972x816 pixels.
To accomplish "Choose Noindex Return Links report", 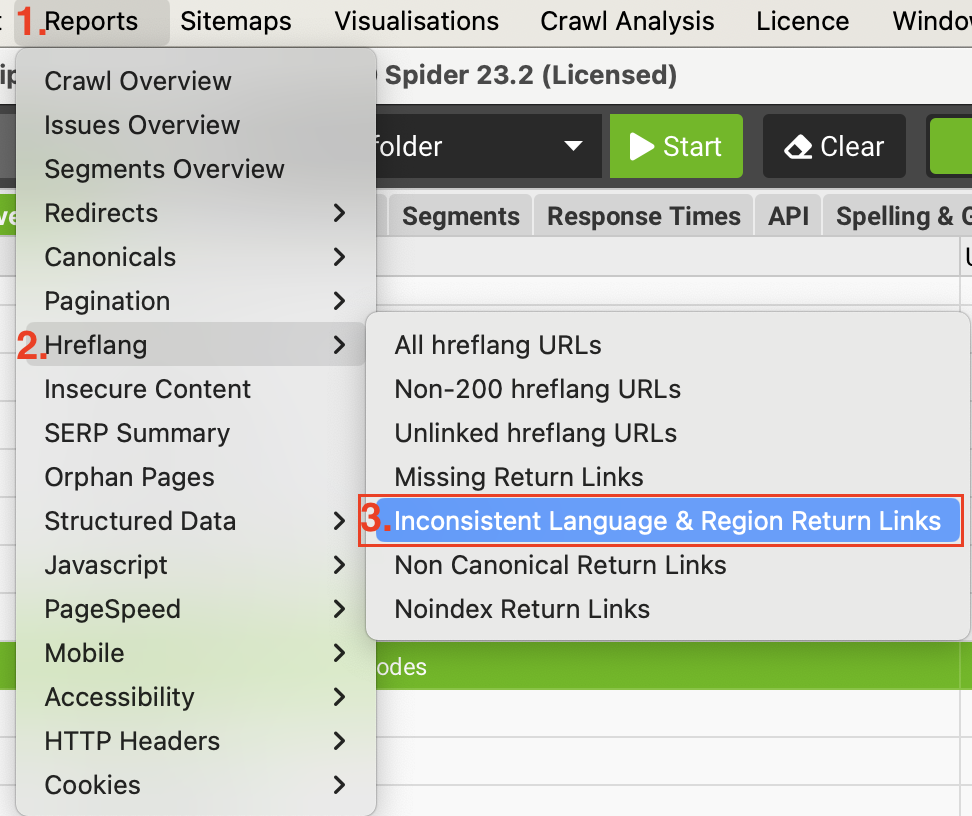I will (x=522, y=609).
